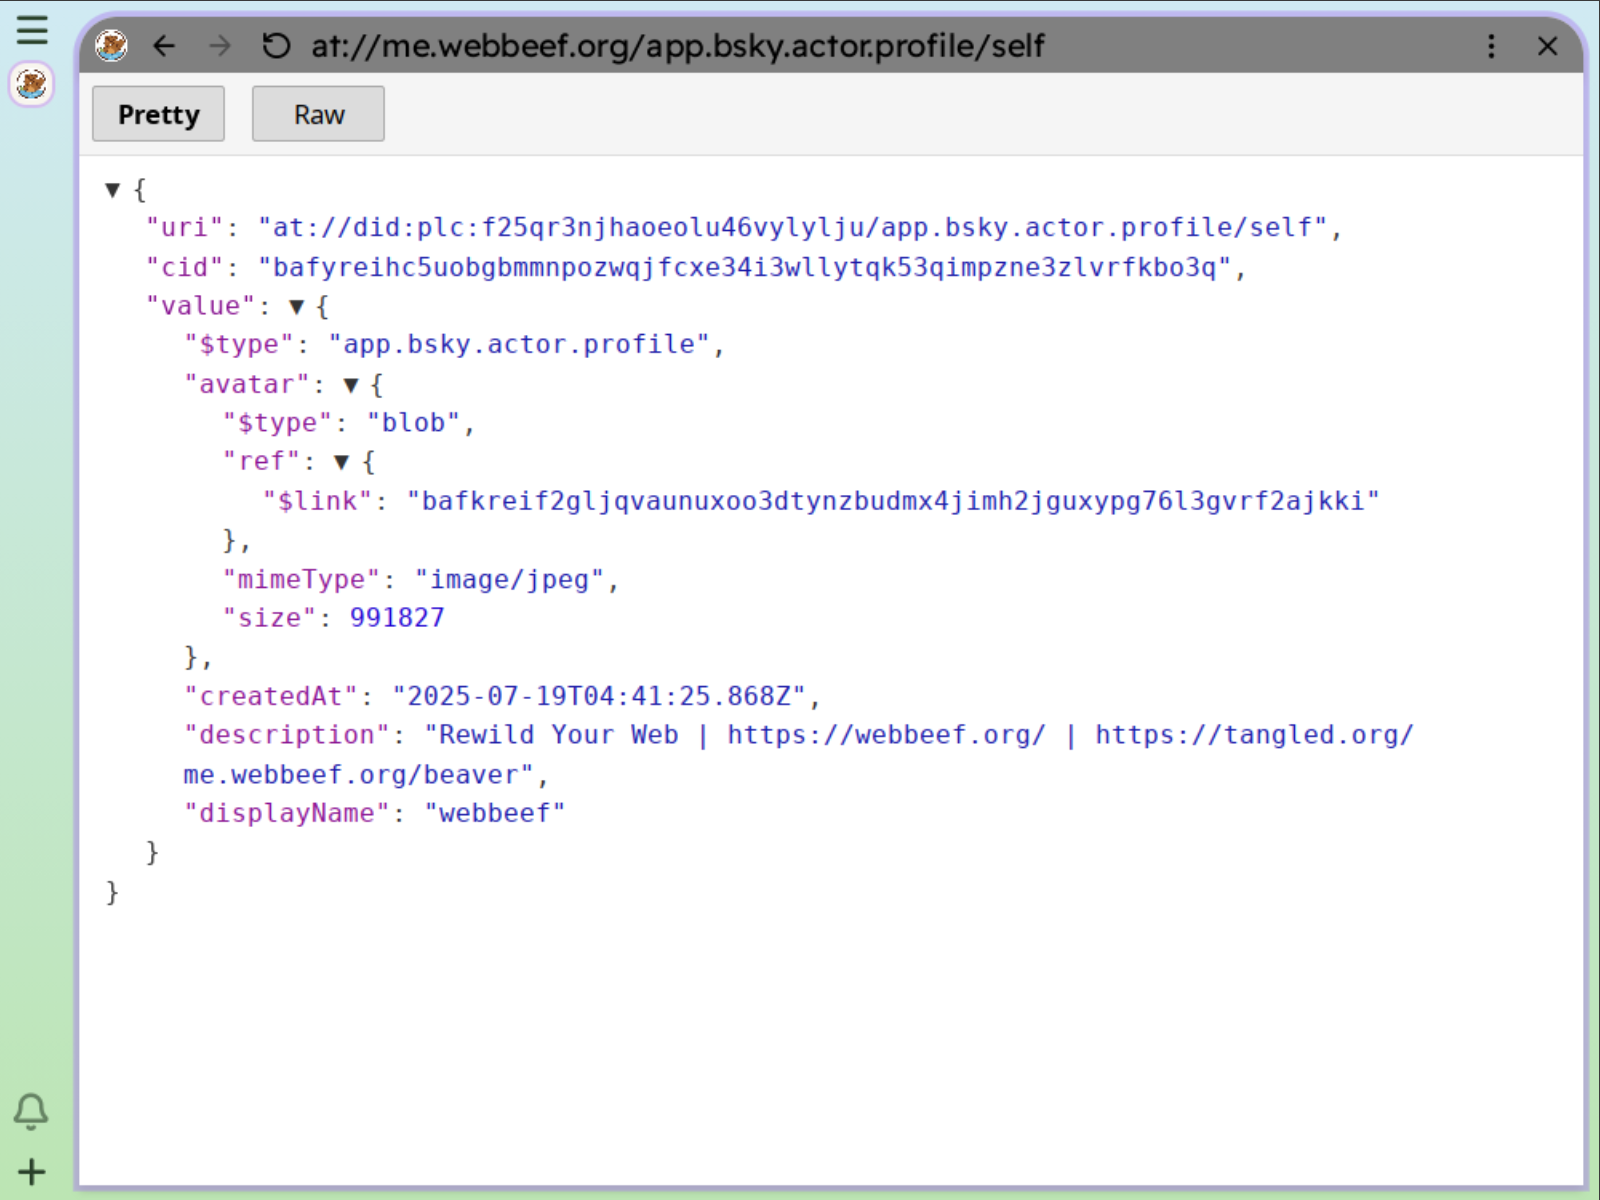Click the "$link" bafkreif2... value
The image size is (1600, 1200).
pyautogui.click(x=892, y=501)
